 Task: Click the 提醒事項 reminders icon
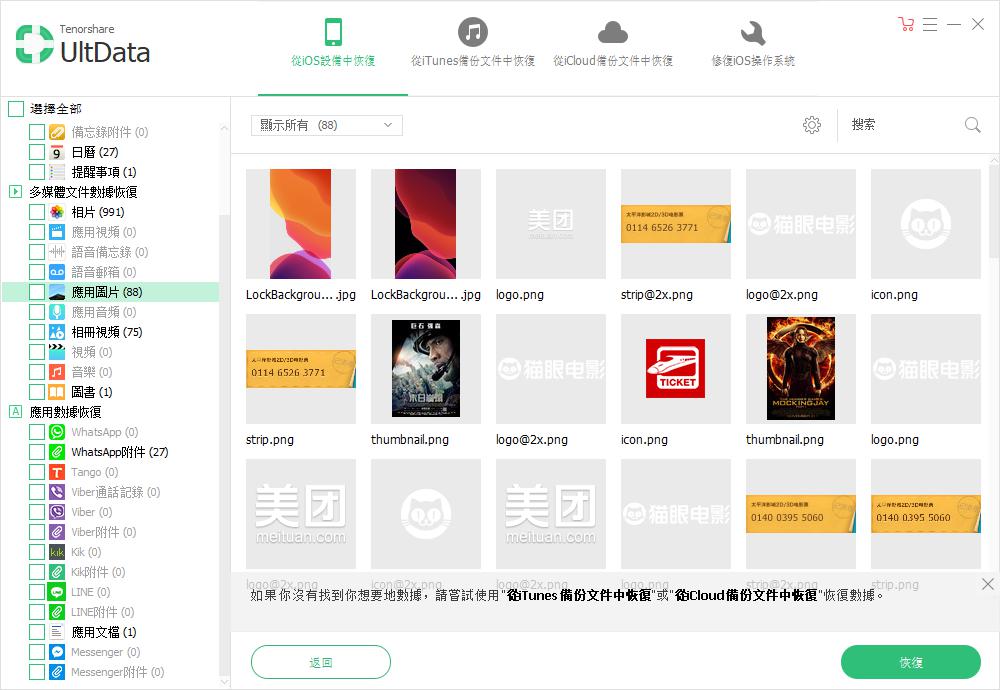(x=57, y=172)
